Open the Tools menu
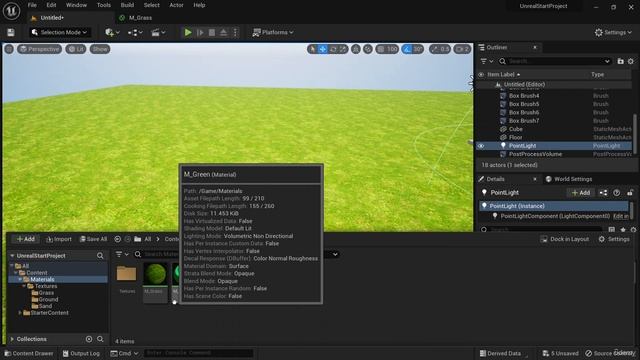This screenshot has height=360, width=640. coord(104,5)
